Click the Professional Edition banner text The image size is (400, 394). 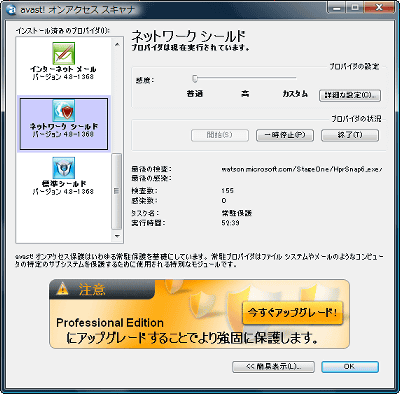[110, 323]
